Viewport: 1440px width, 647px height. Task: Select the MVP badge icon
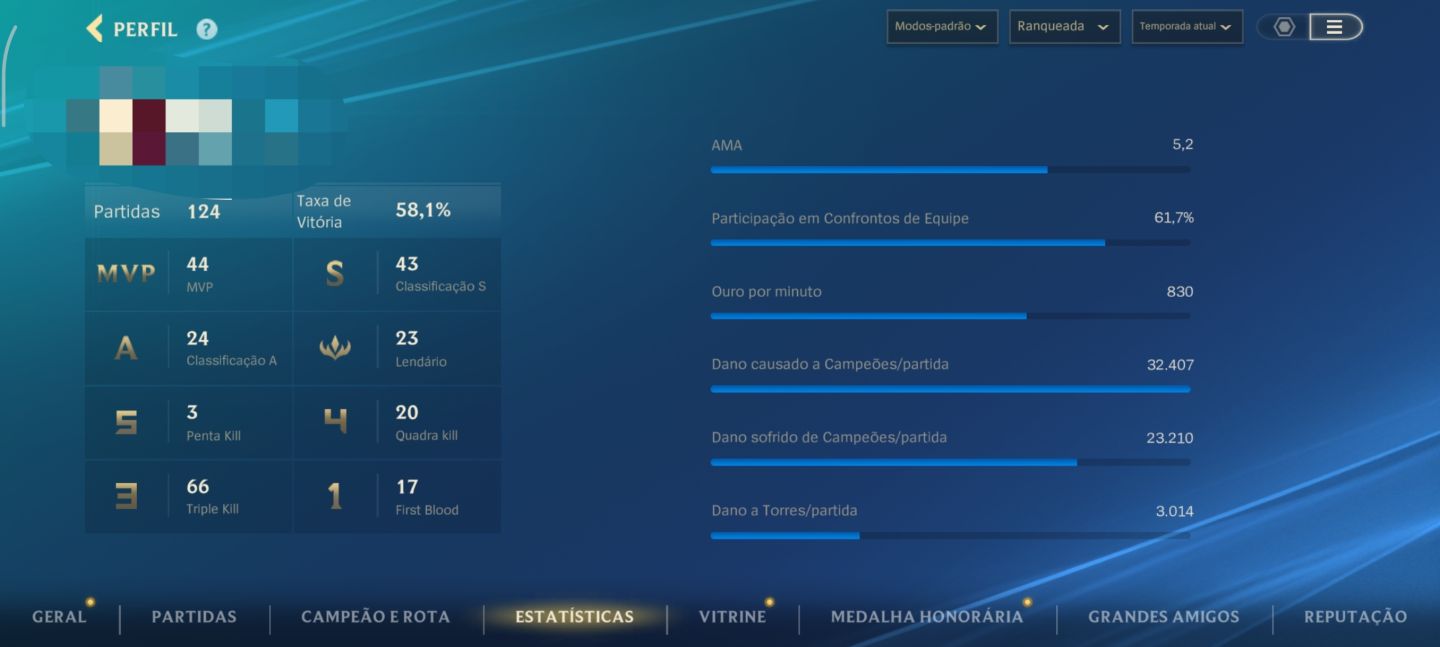click(126, 274)
